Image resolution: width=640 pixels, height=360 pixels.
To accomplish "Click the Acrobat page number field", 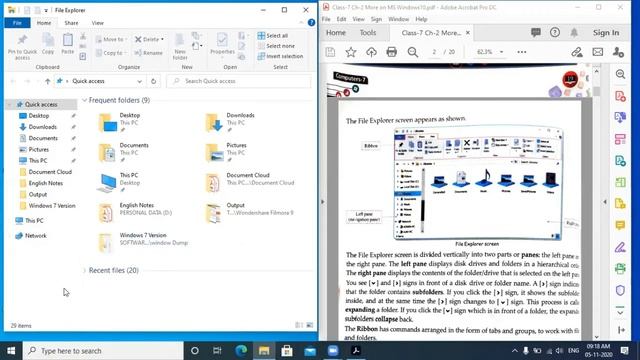I will click(434, 52).
